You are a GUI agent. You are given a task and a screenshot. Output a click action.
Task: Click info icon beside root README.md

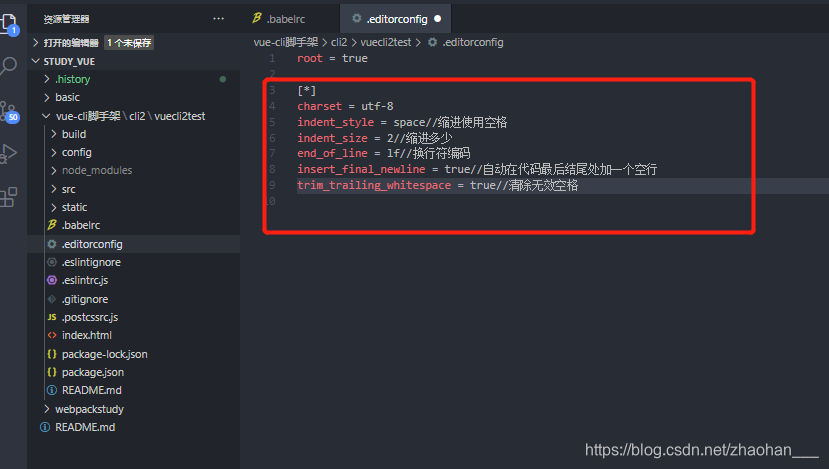click(45, 427)
